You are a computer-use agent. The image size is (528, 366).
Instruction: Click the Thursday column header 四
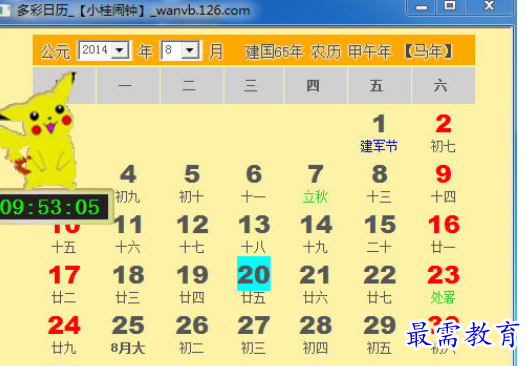tap(316, 86)
